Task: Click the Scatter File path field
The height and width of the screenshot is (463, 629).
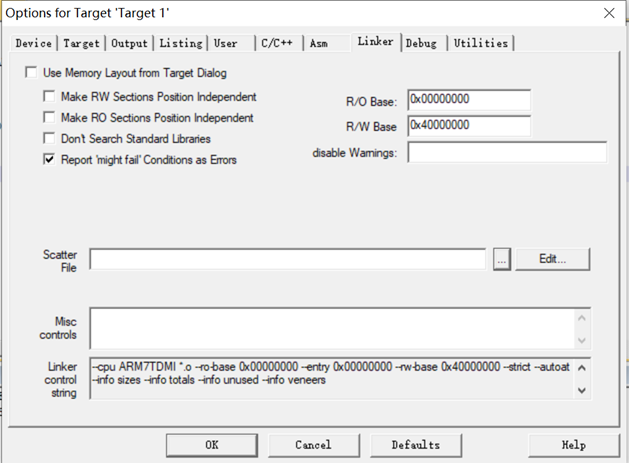Action: pyautogui.click(x=287, y=259)
